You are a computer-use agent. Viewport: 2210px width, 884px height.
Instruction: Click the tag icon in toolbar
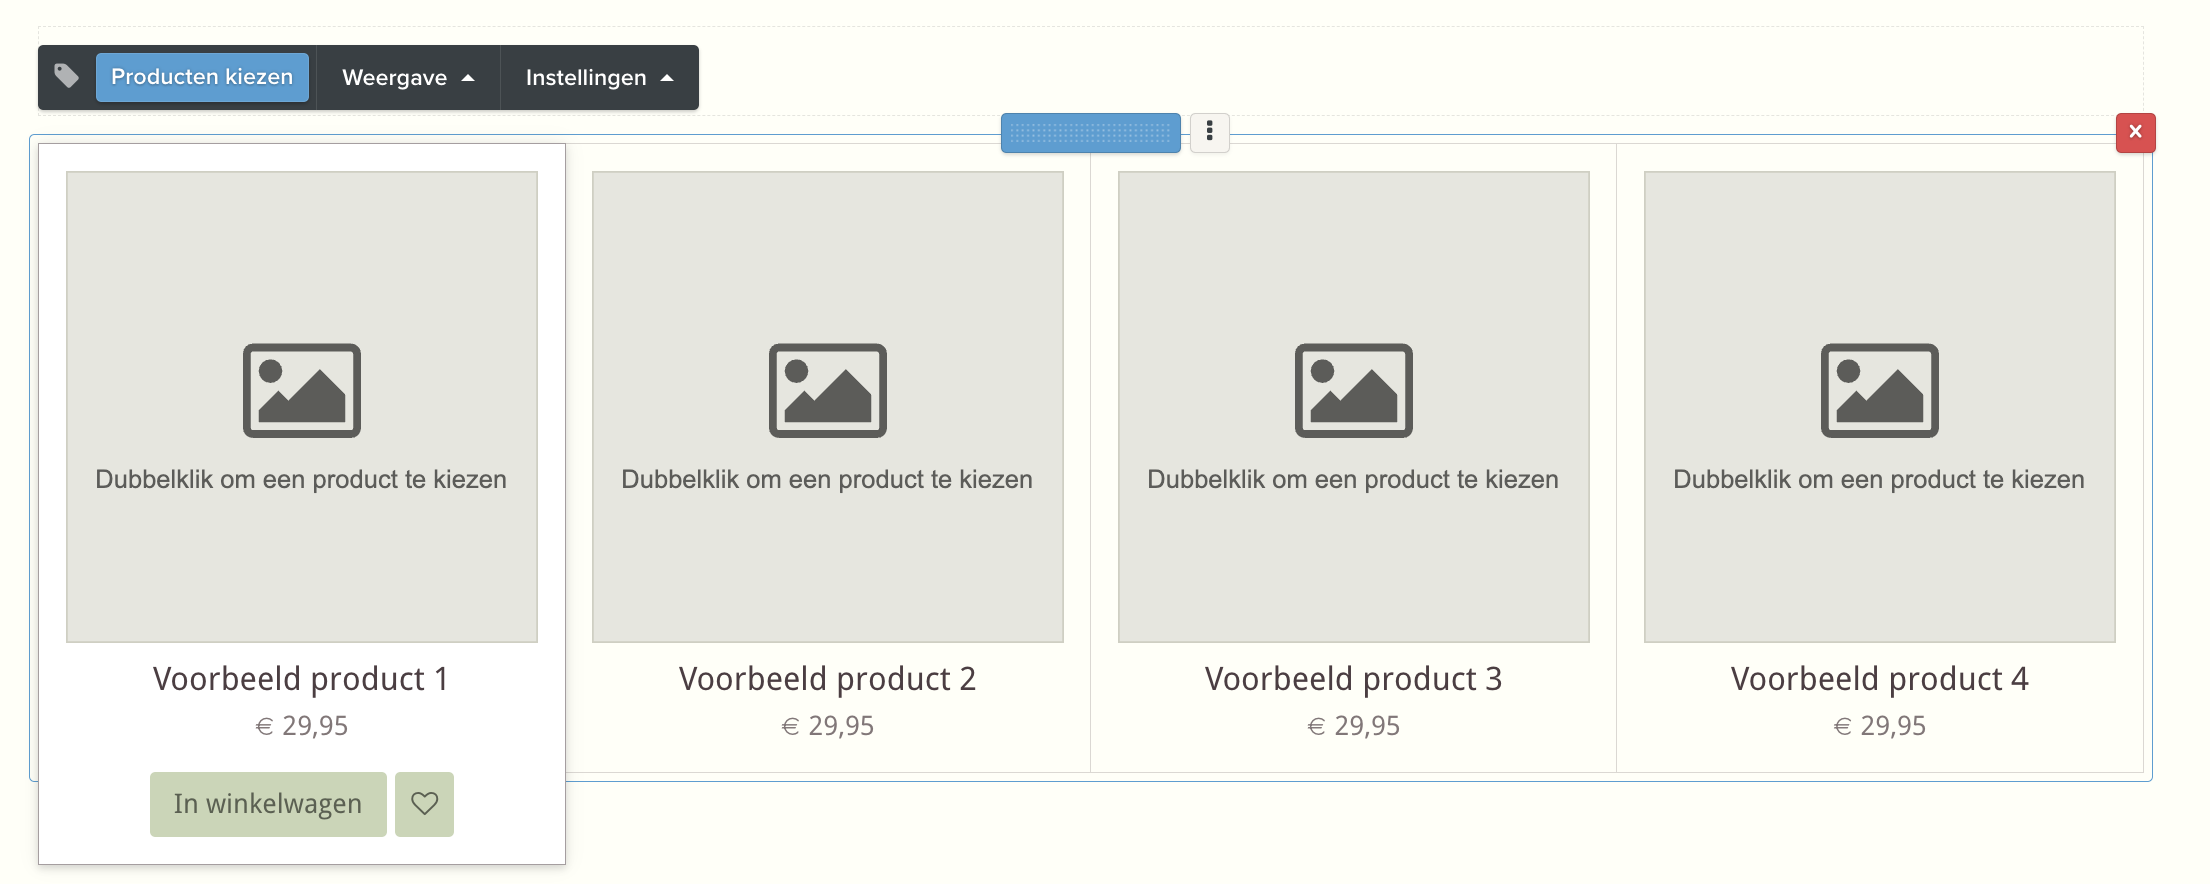coord(66,77)
